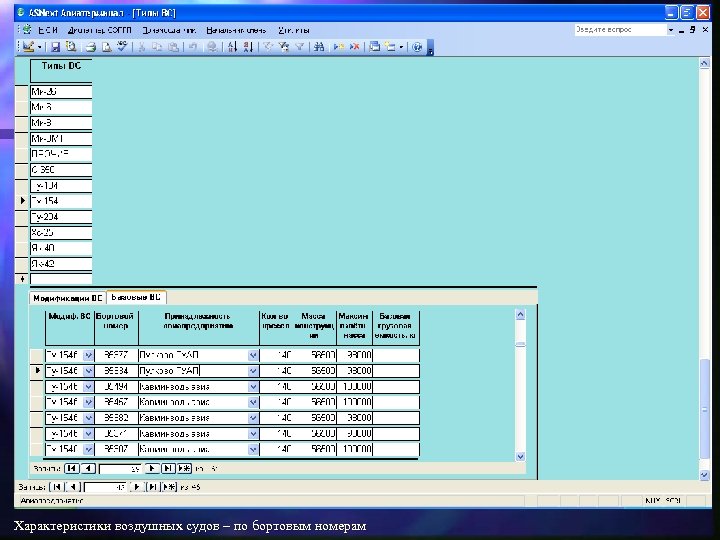The height and width of the screenshot is (540, 720).
Task: Switch to the Модификации ВС tab
Action: [x=68, y=298]
